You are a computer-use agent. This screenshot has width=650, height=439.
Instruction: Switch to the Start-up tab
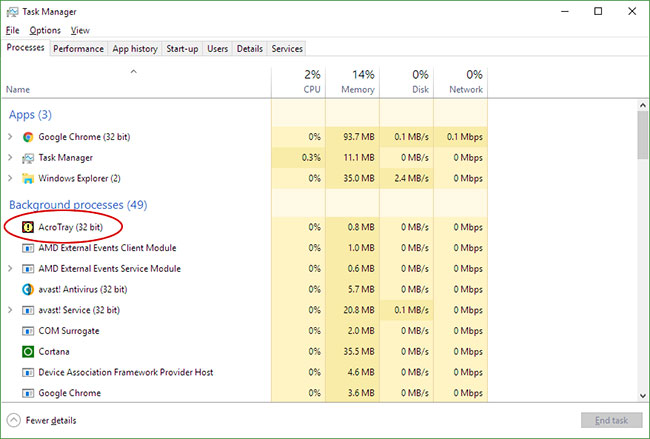coord(182,49)
